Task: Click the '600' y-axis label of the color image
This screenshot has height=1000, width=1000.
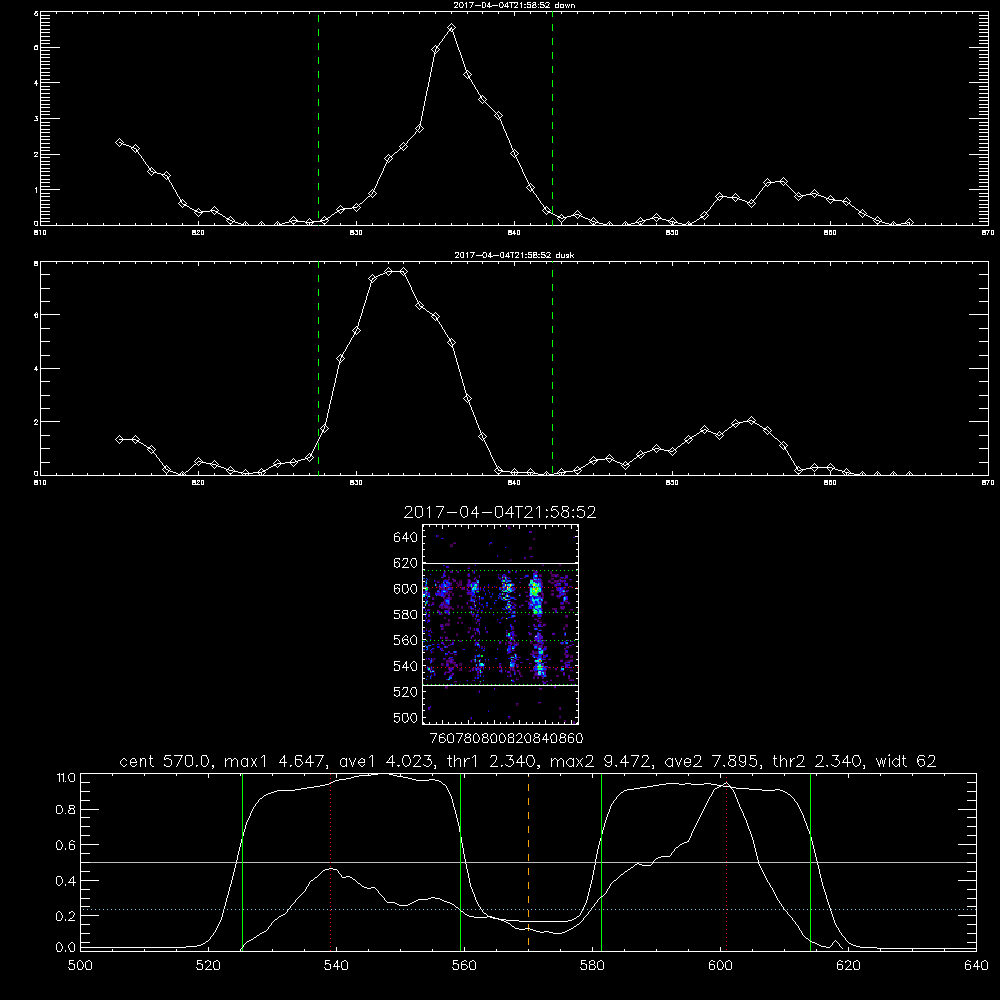Action: tap(406, 589)
